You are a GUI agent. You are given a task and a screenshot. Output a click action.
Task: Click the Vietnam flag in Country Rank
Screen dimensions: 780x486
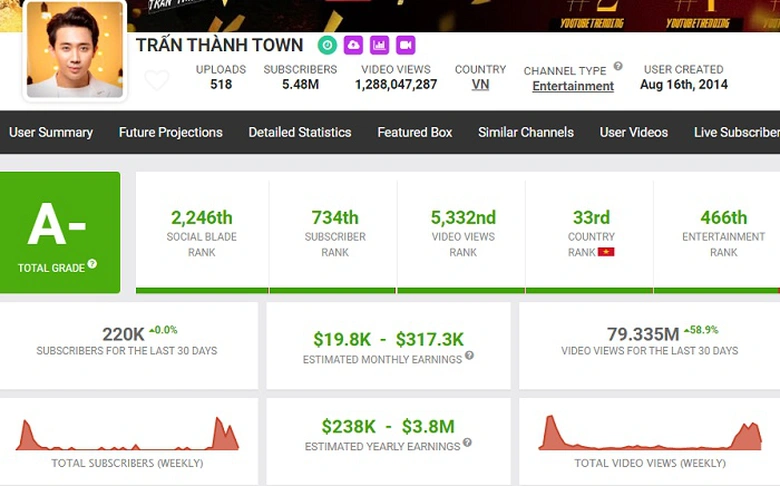[x=606, y=252]
